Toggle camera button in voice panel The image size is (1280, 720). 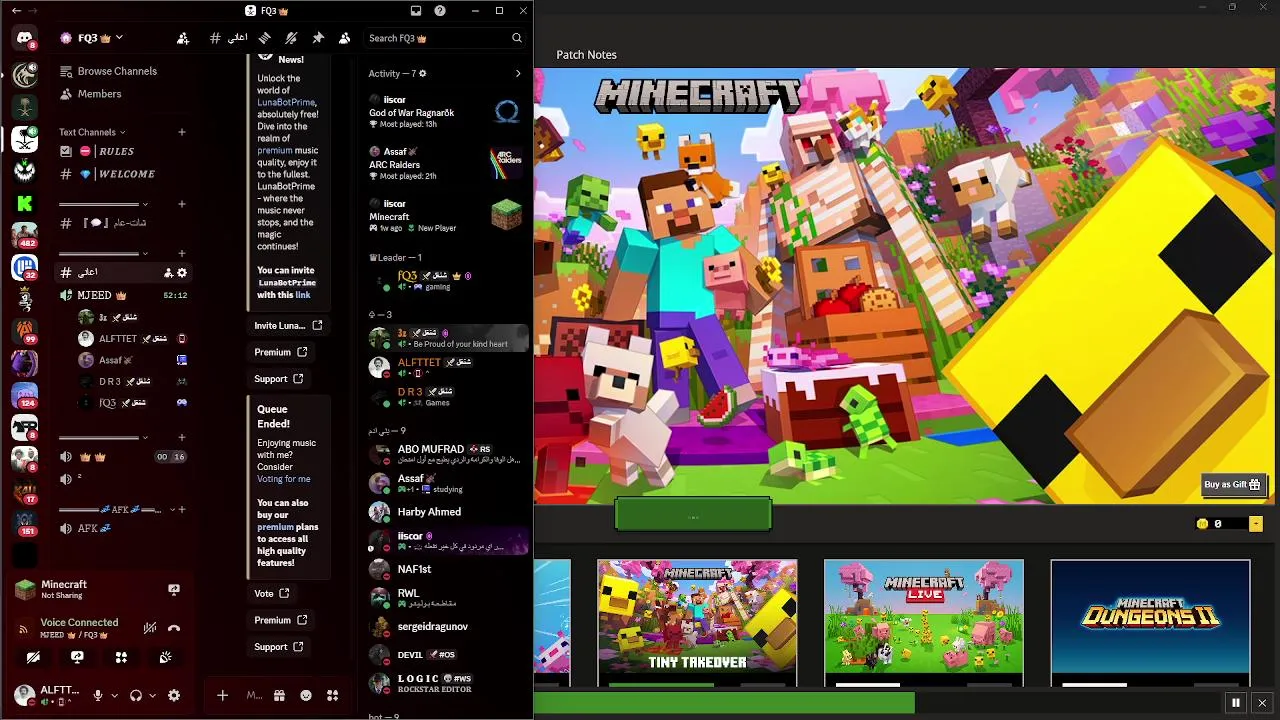33,657
